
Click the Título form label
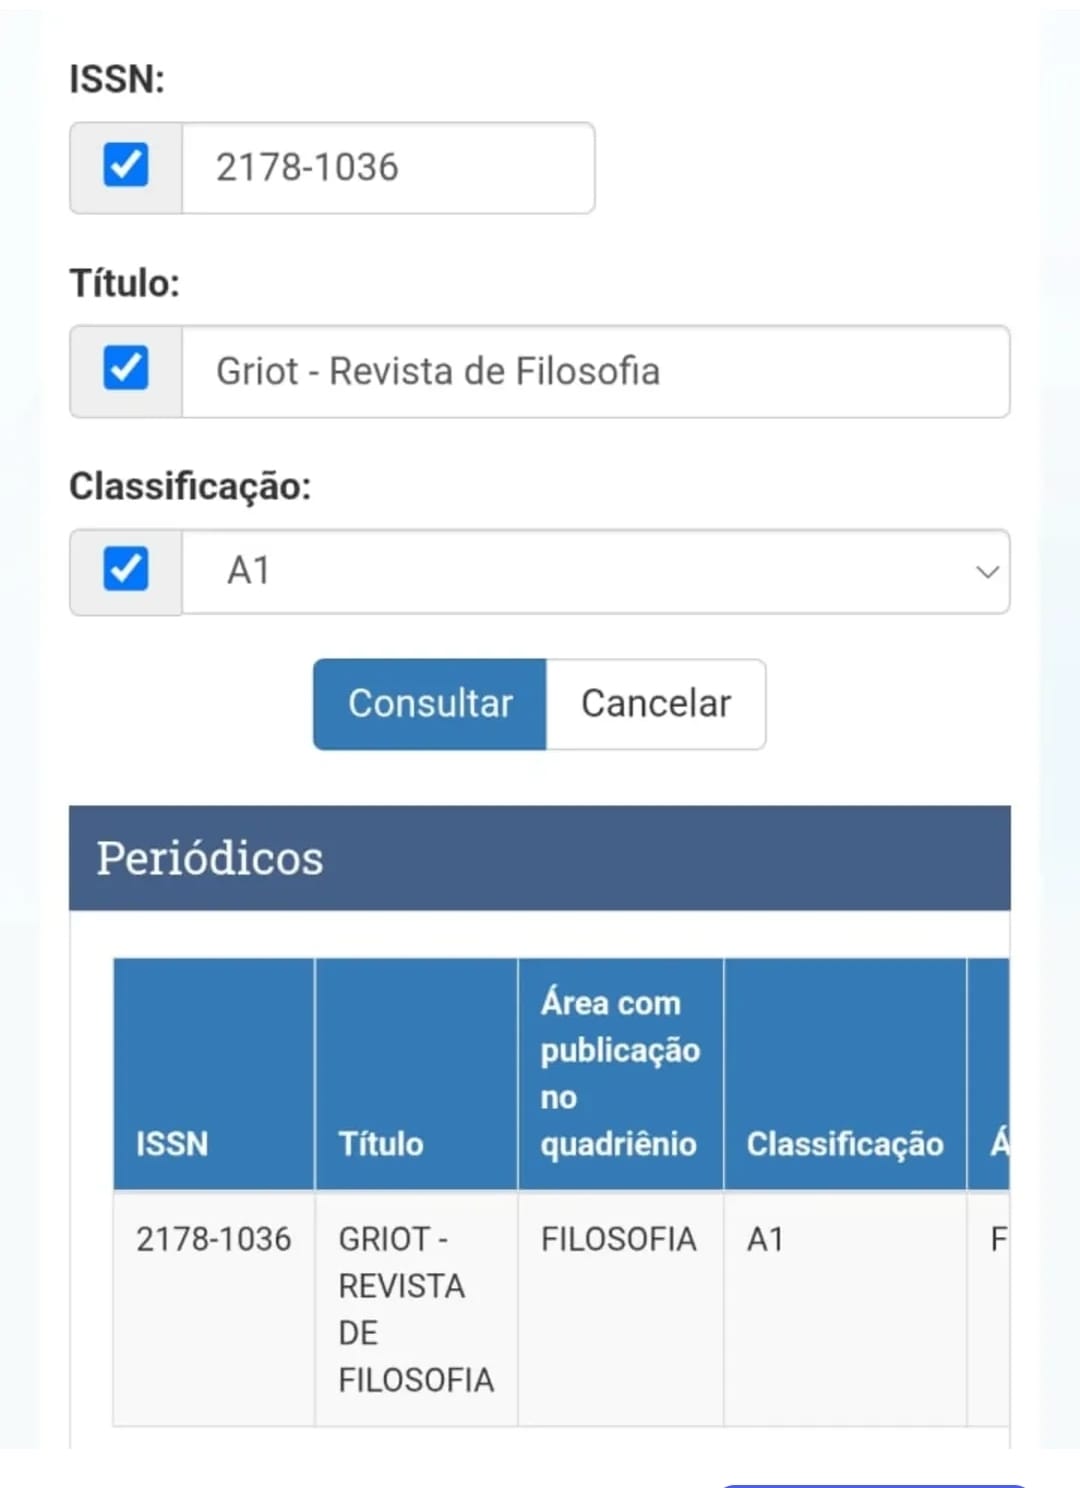[124, 283]
